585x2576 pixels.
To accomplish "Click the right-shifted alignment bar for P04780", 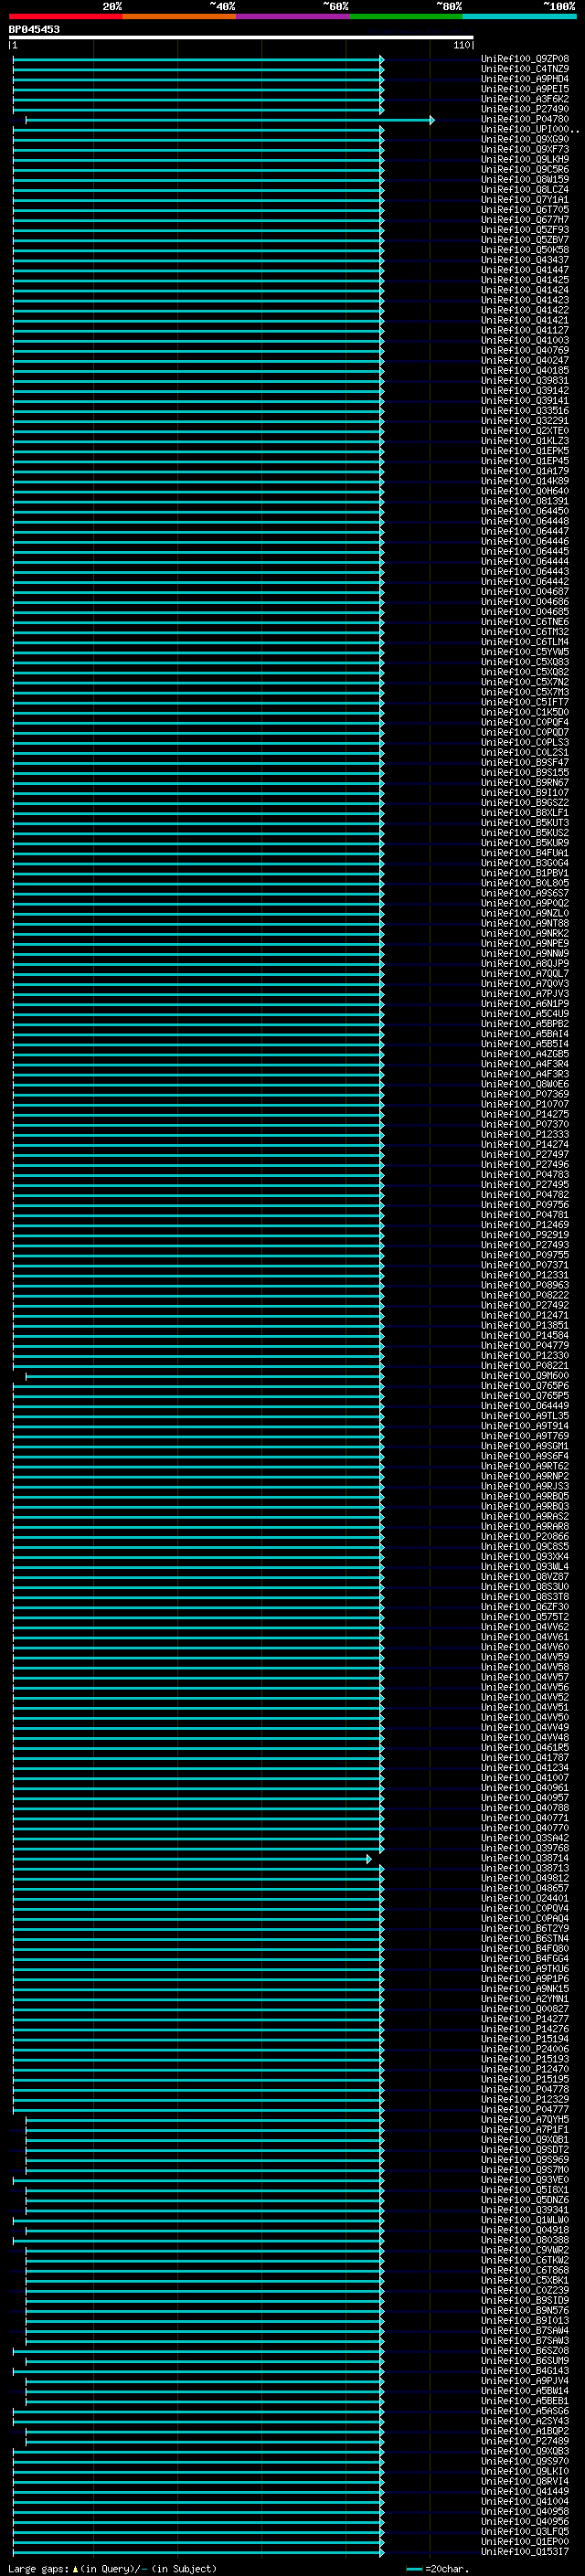I will tap(229, 120).
